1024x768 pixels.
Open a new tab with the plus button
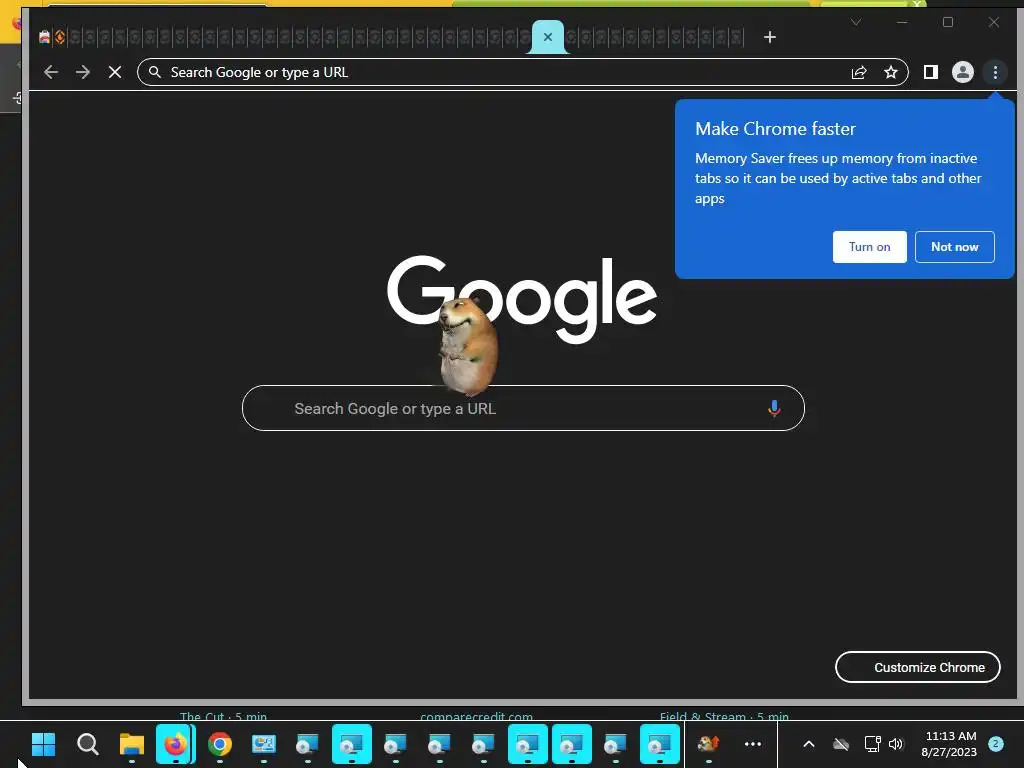(770, 37)
